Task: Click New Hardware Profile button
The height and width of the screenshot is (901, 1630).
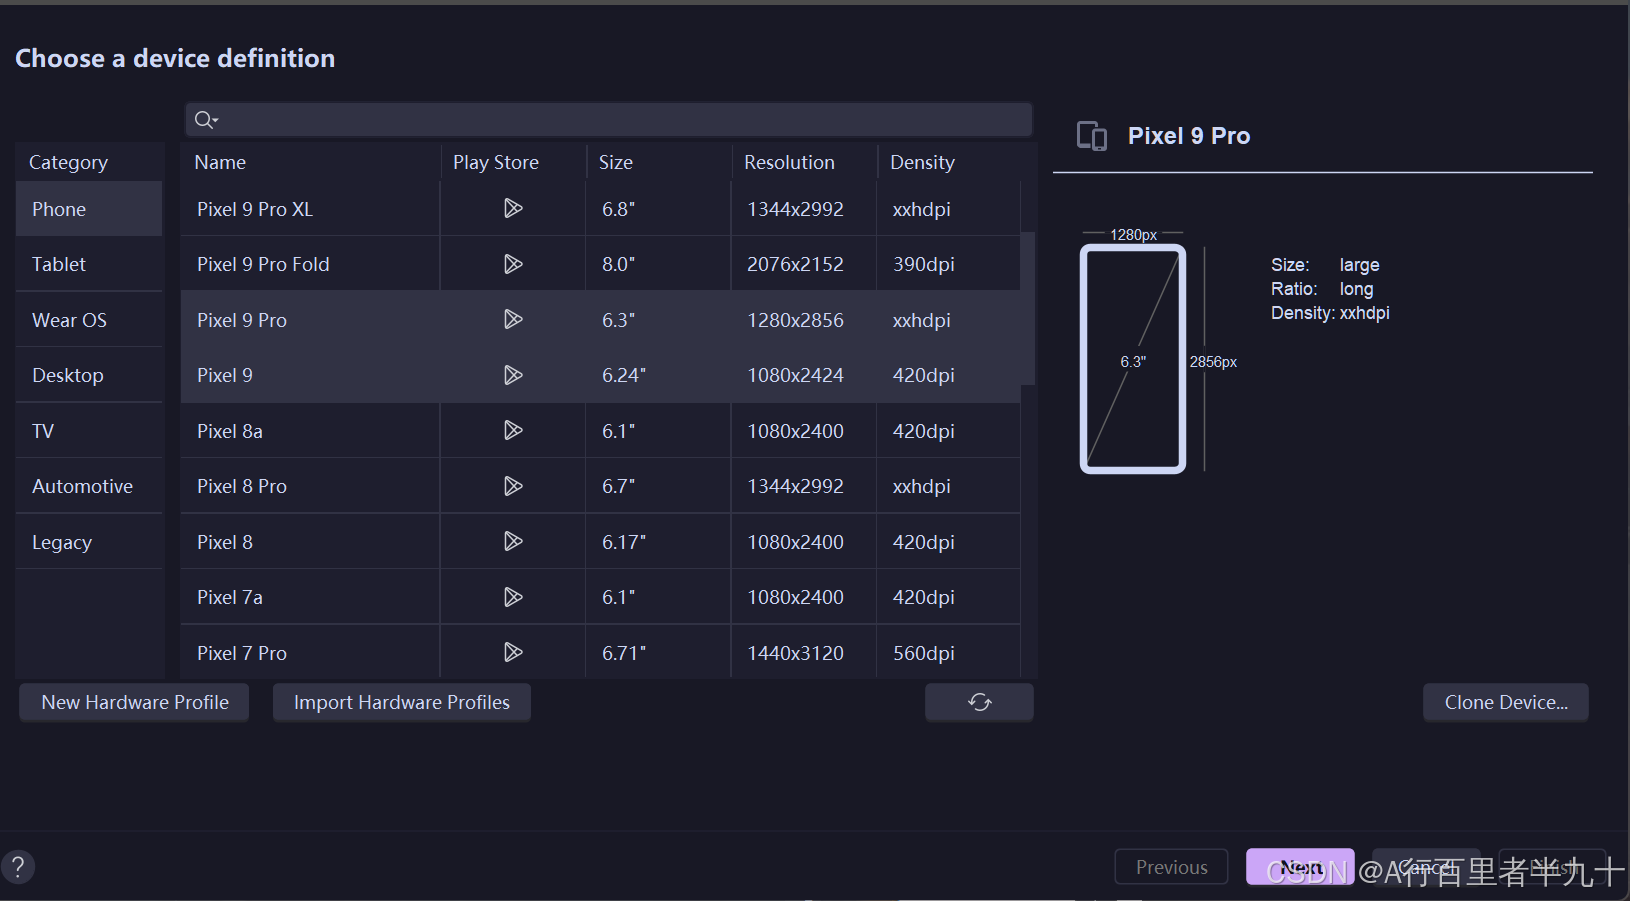Action: [x=135, y=702]
